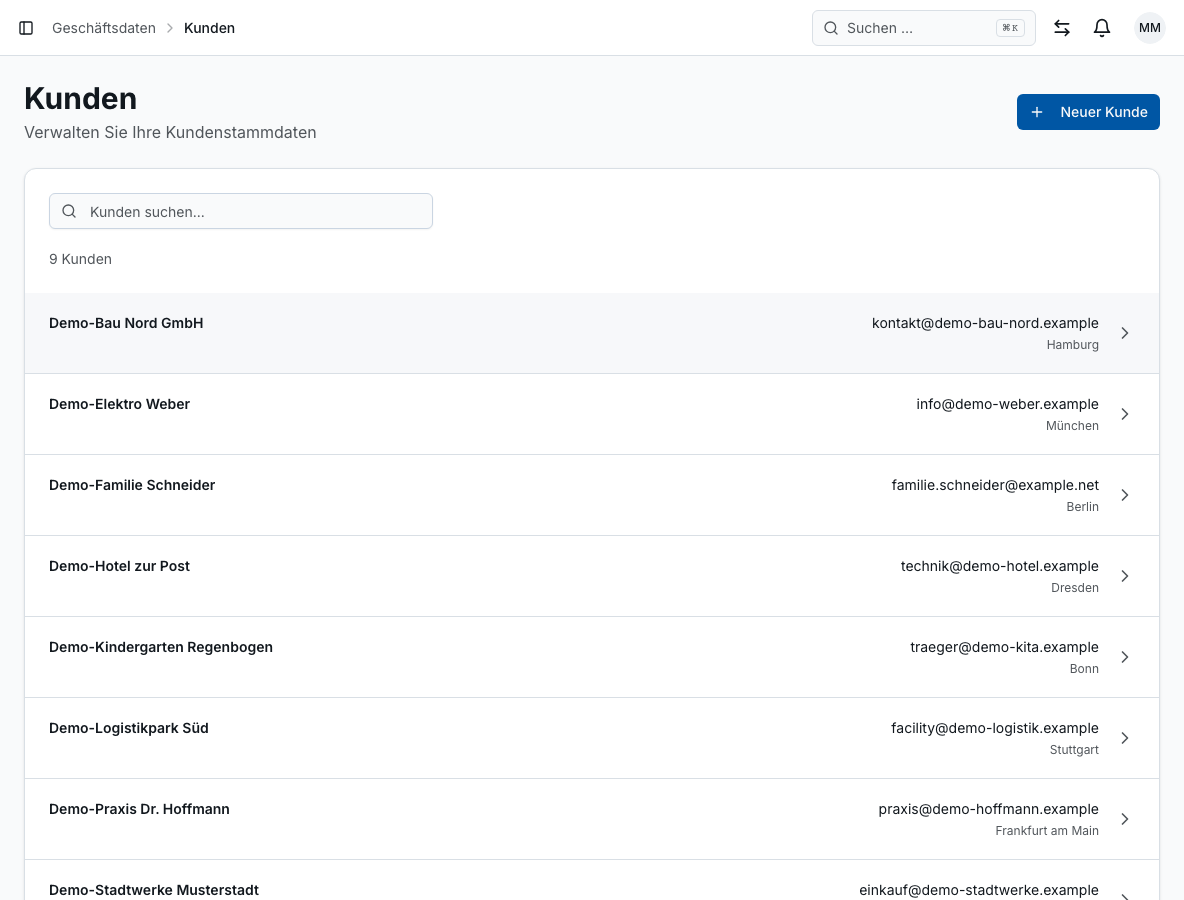Click the plus icon on Neuer Kunde
This screenshot has width=1184, height=900.
pyautogui.click(x=1037, y=112)
